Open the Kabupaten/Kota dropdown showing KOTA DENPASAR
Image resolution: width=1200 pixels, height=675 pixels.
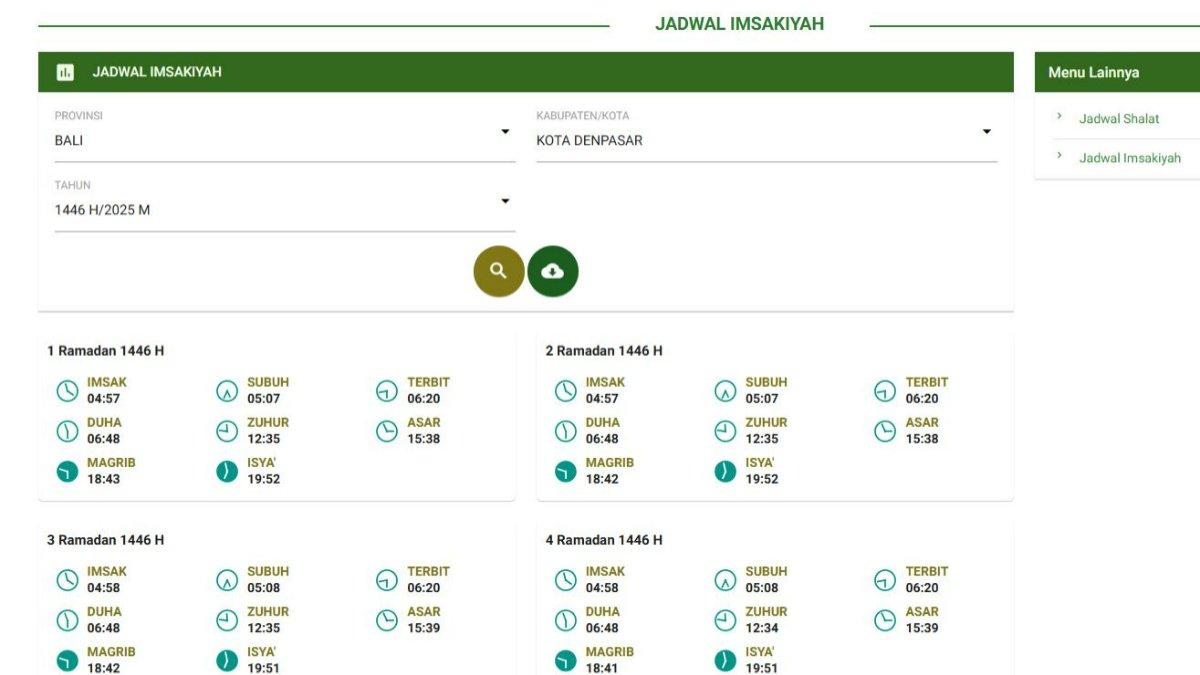765,140
